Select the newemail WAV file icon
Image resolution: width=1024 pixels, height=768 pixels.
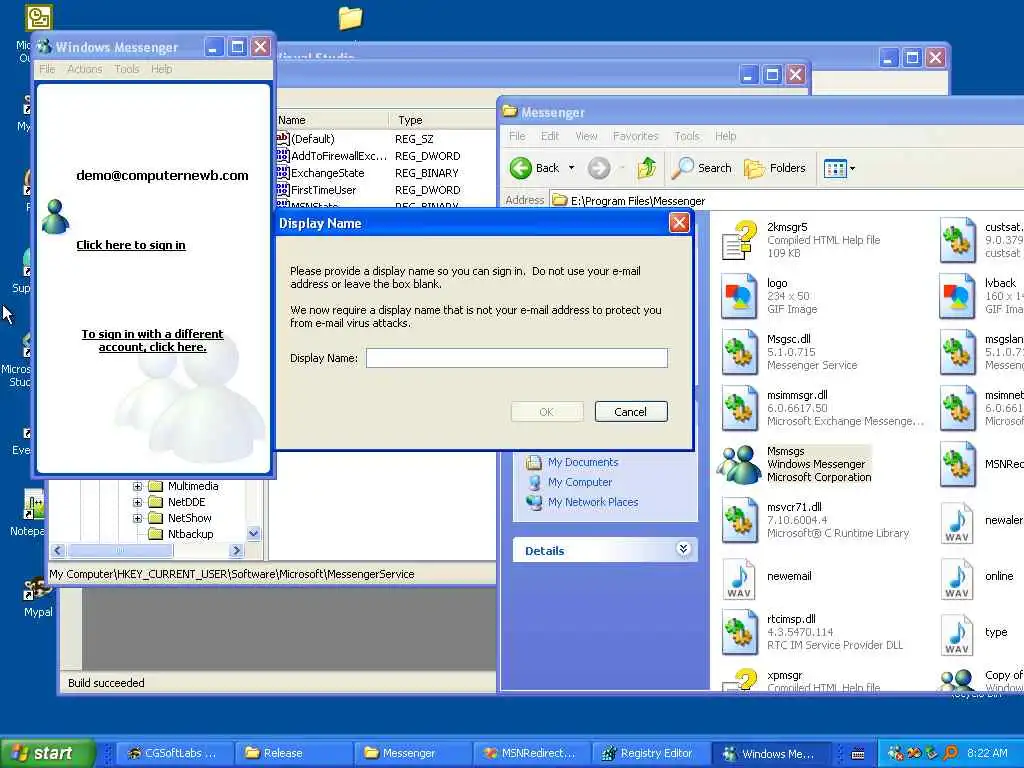click(x=739, y=578)
